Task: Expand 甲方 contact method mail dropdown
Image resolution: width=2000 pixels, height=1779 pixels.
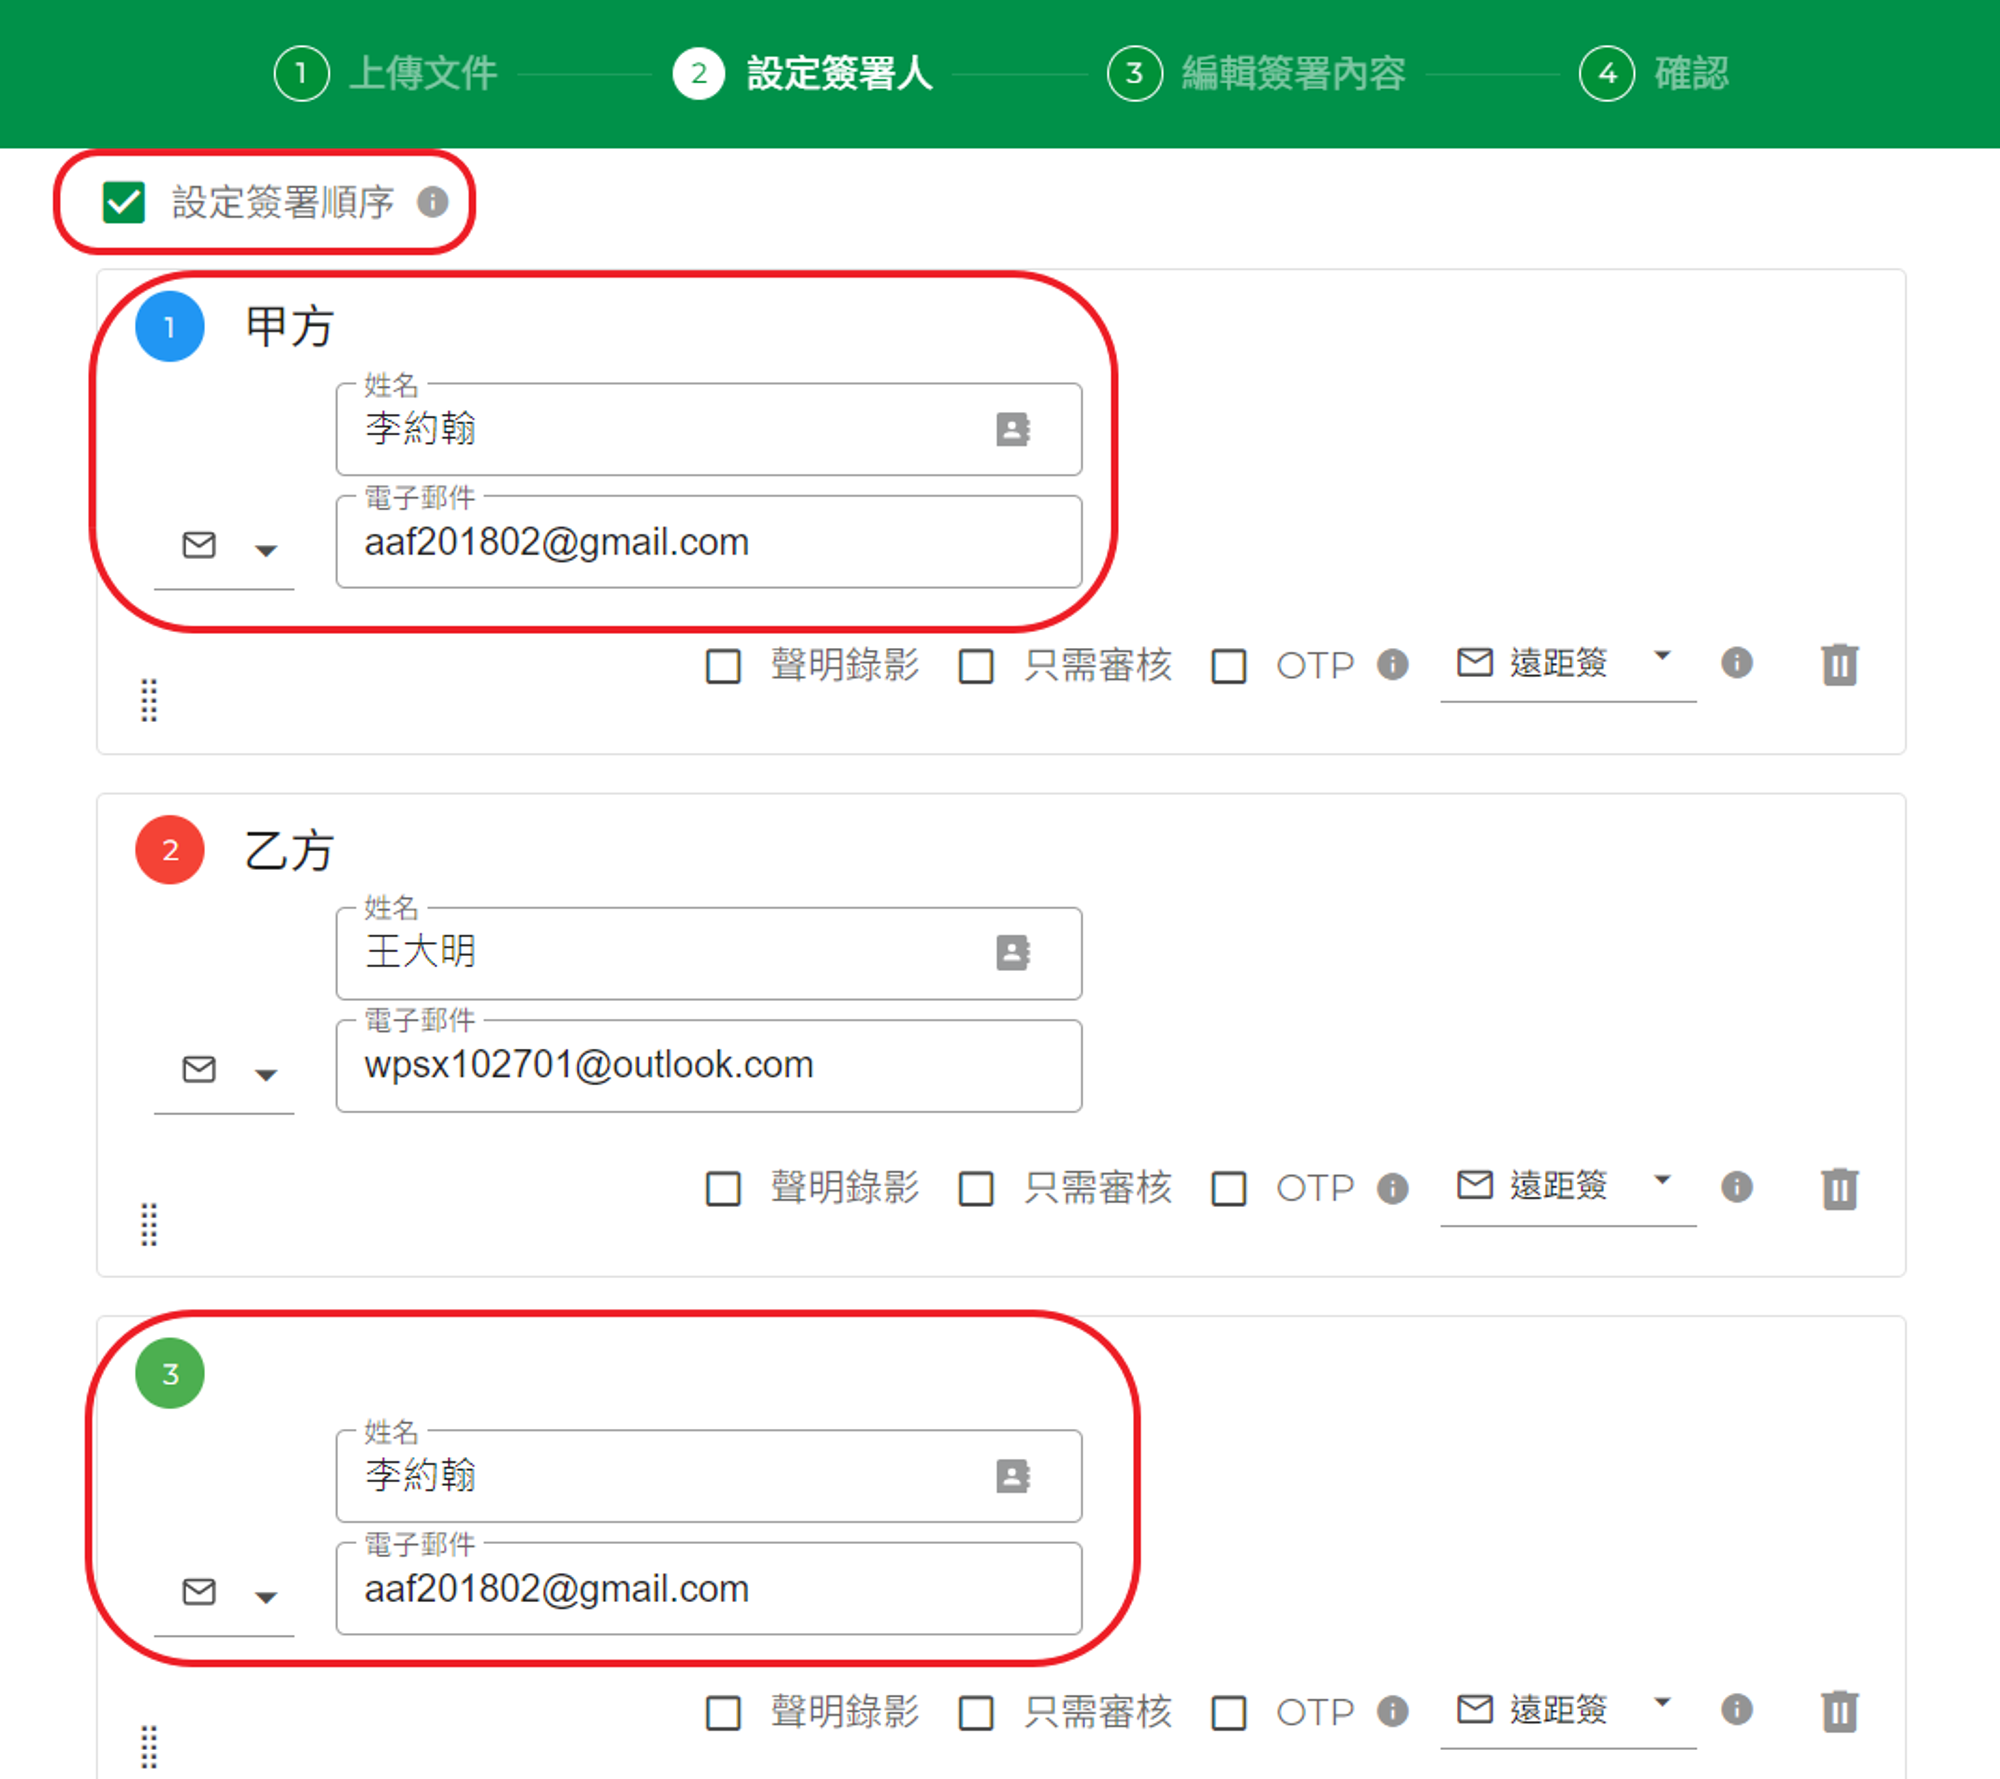Action: coord(224,547)
